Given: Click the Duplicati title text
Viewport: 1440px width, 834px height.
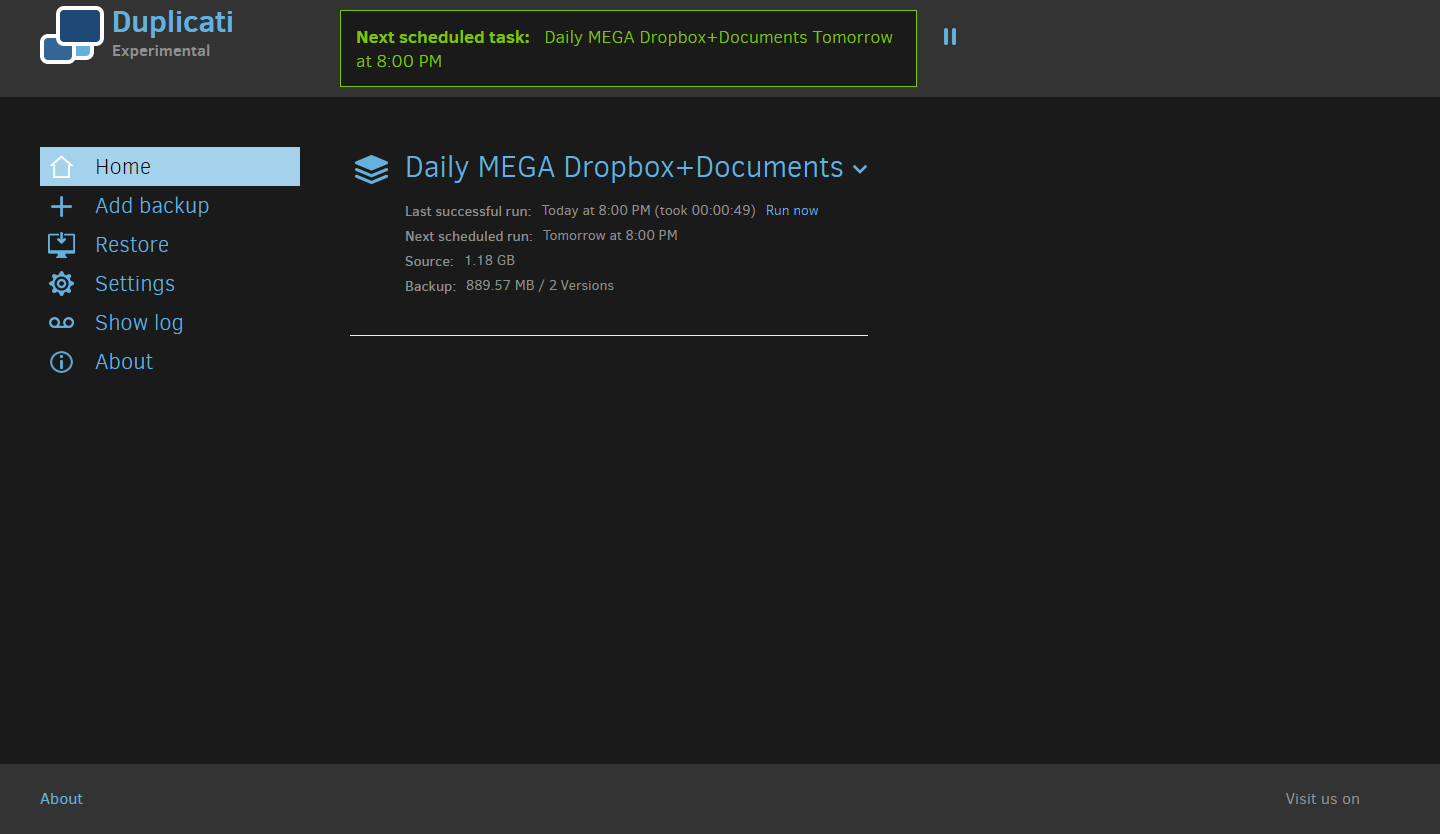Looking at the screenshot, I should coord(173,21).
